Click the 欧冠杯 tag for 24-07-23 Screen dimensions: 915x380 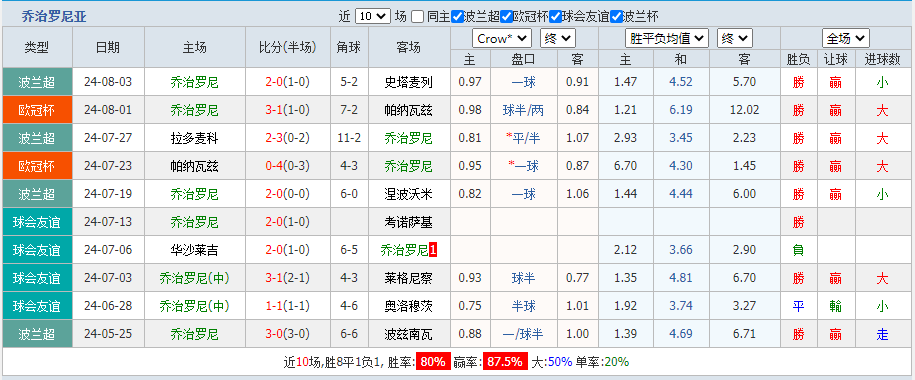(37, 166)
